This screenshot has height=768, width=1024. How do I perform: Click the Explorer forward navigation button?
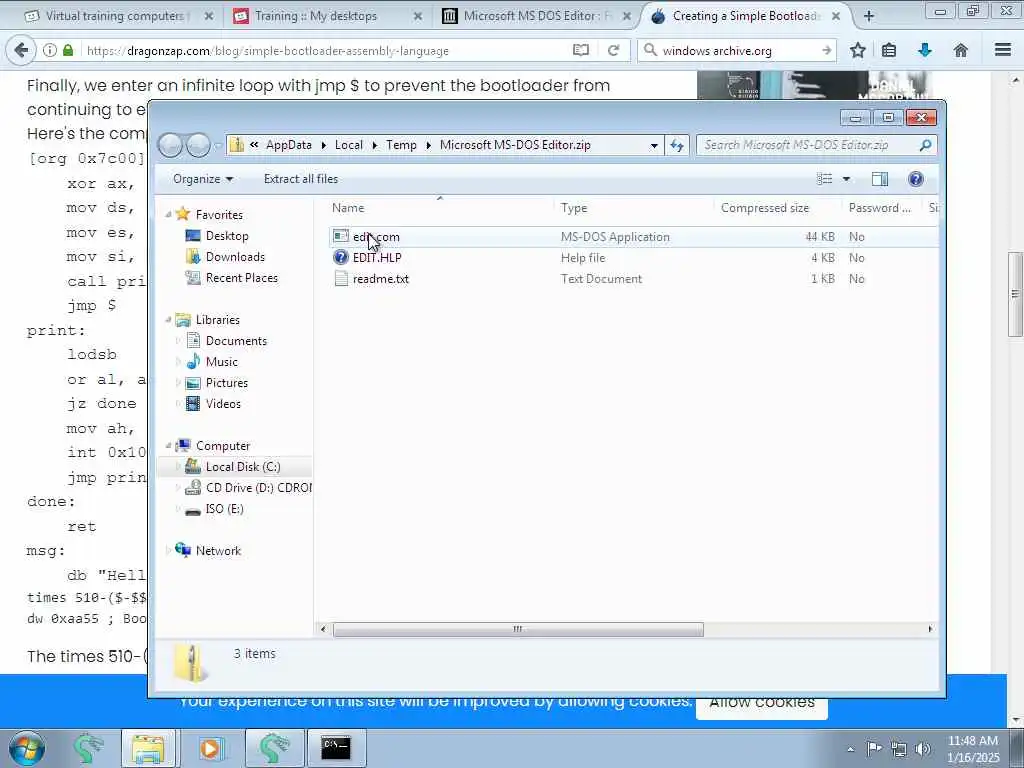click(x=198, y=145)
